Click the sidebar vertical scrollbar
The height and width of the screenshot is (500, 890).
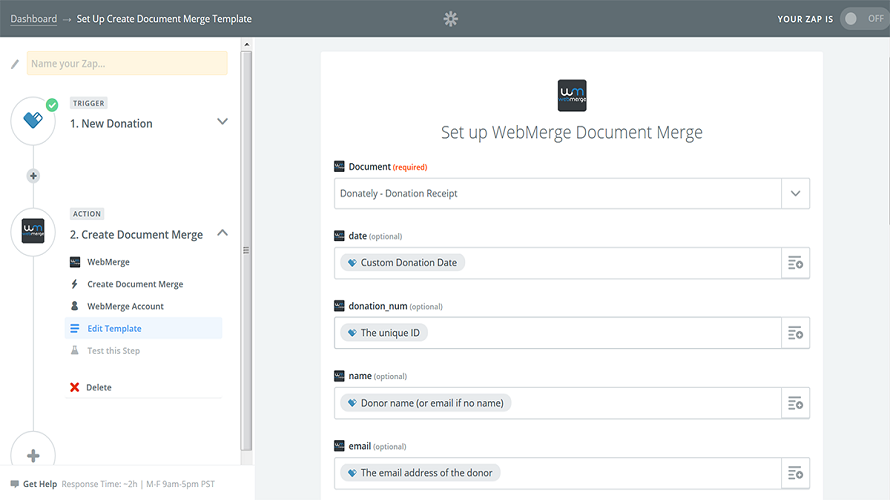(246, 250)
